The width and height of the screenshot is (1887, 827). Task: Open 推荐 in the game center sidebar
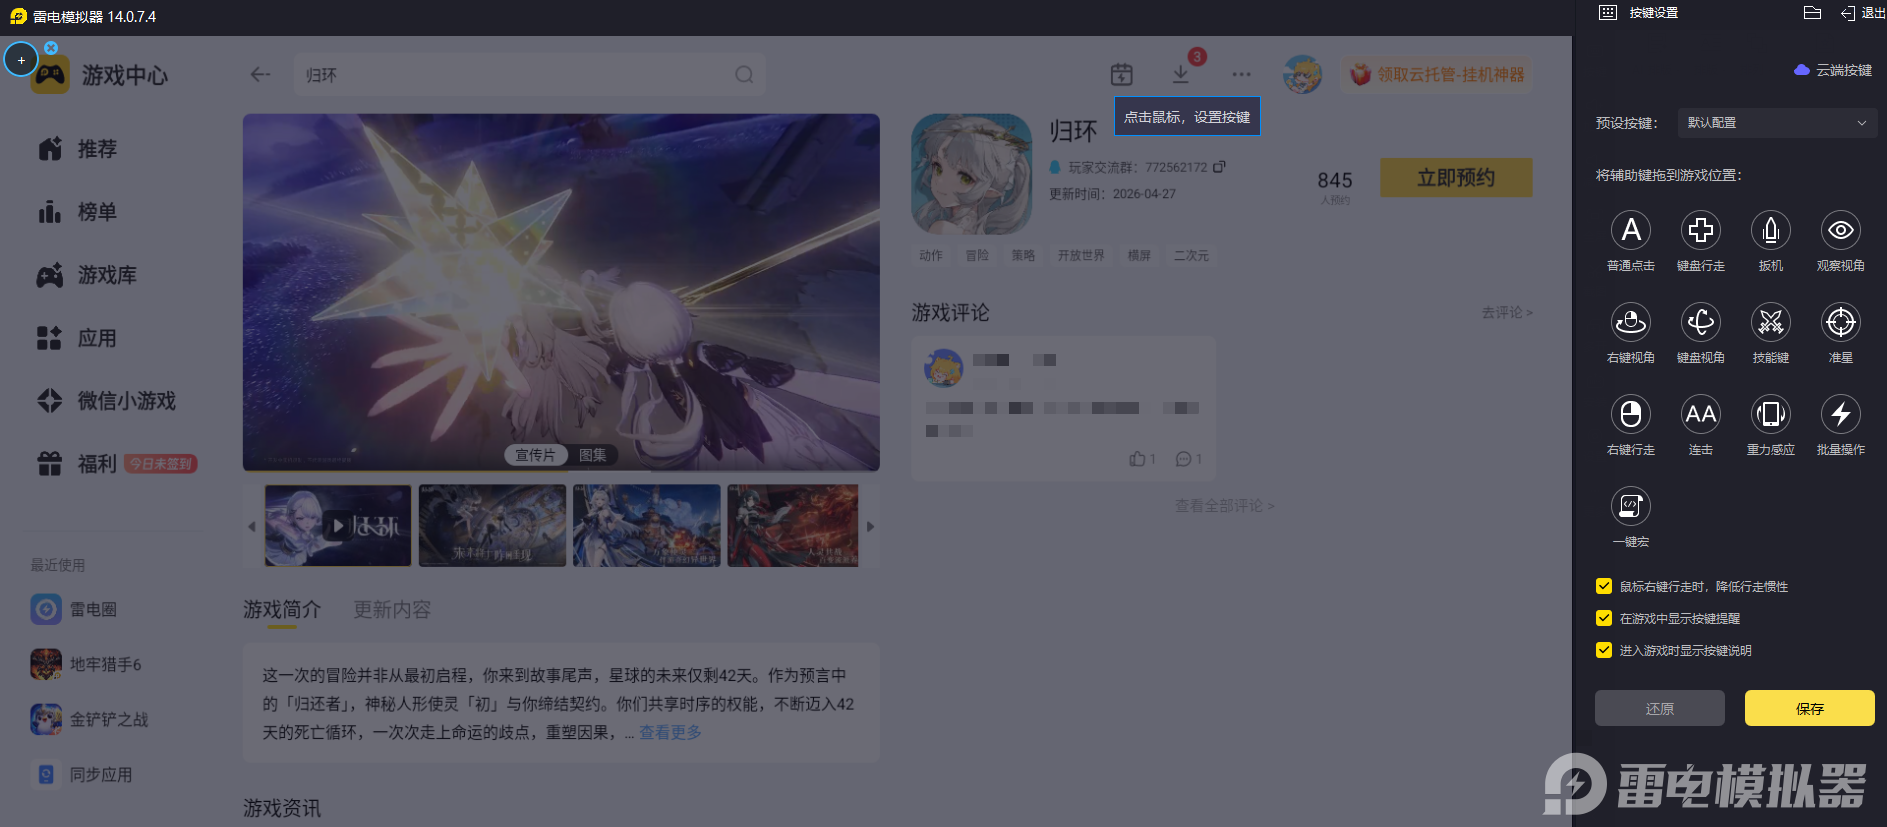click(x=78, y=149)
